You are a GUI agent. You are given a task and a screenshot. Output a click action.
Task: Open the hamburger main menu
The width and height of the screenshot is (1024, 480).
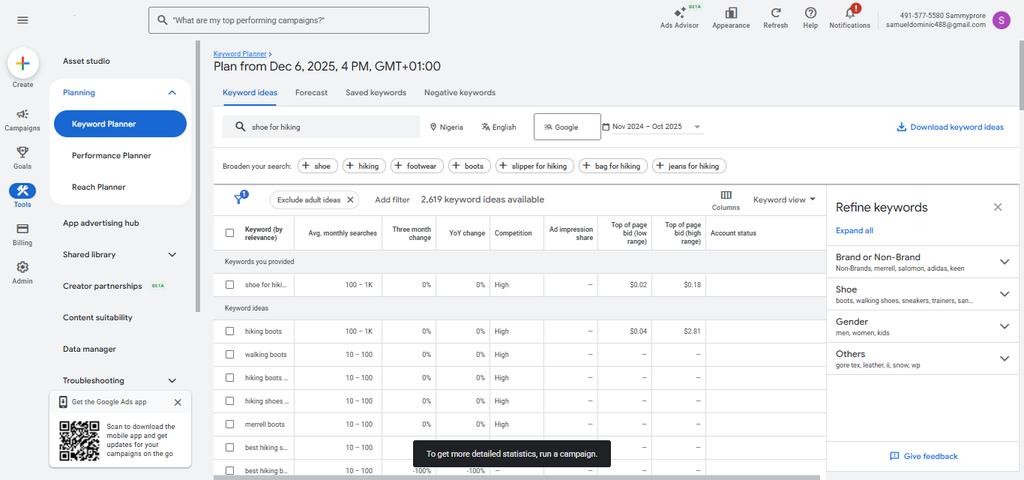coord(23,20)
